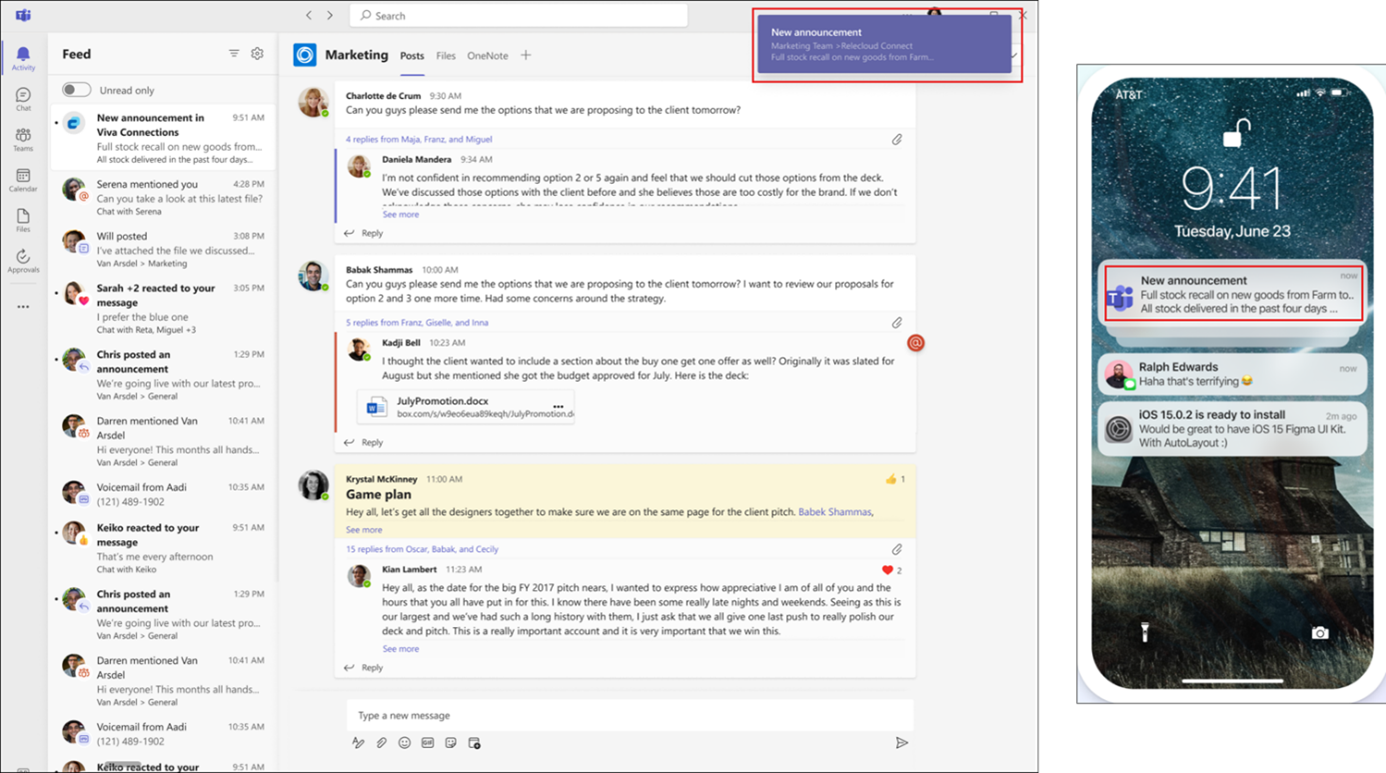
Task: Open first Voicemail from Aadi item
Action: point(163,494)
